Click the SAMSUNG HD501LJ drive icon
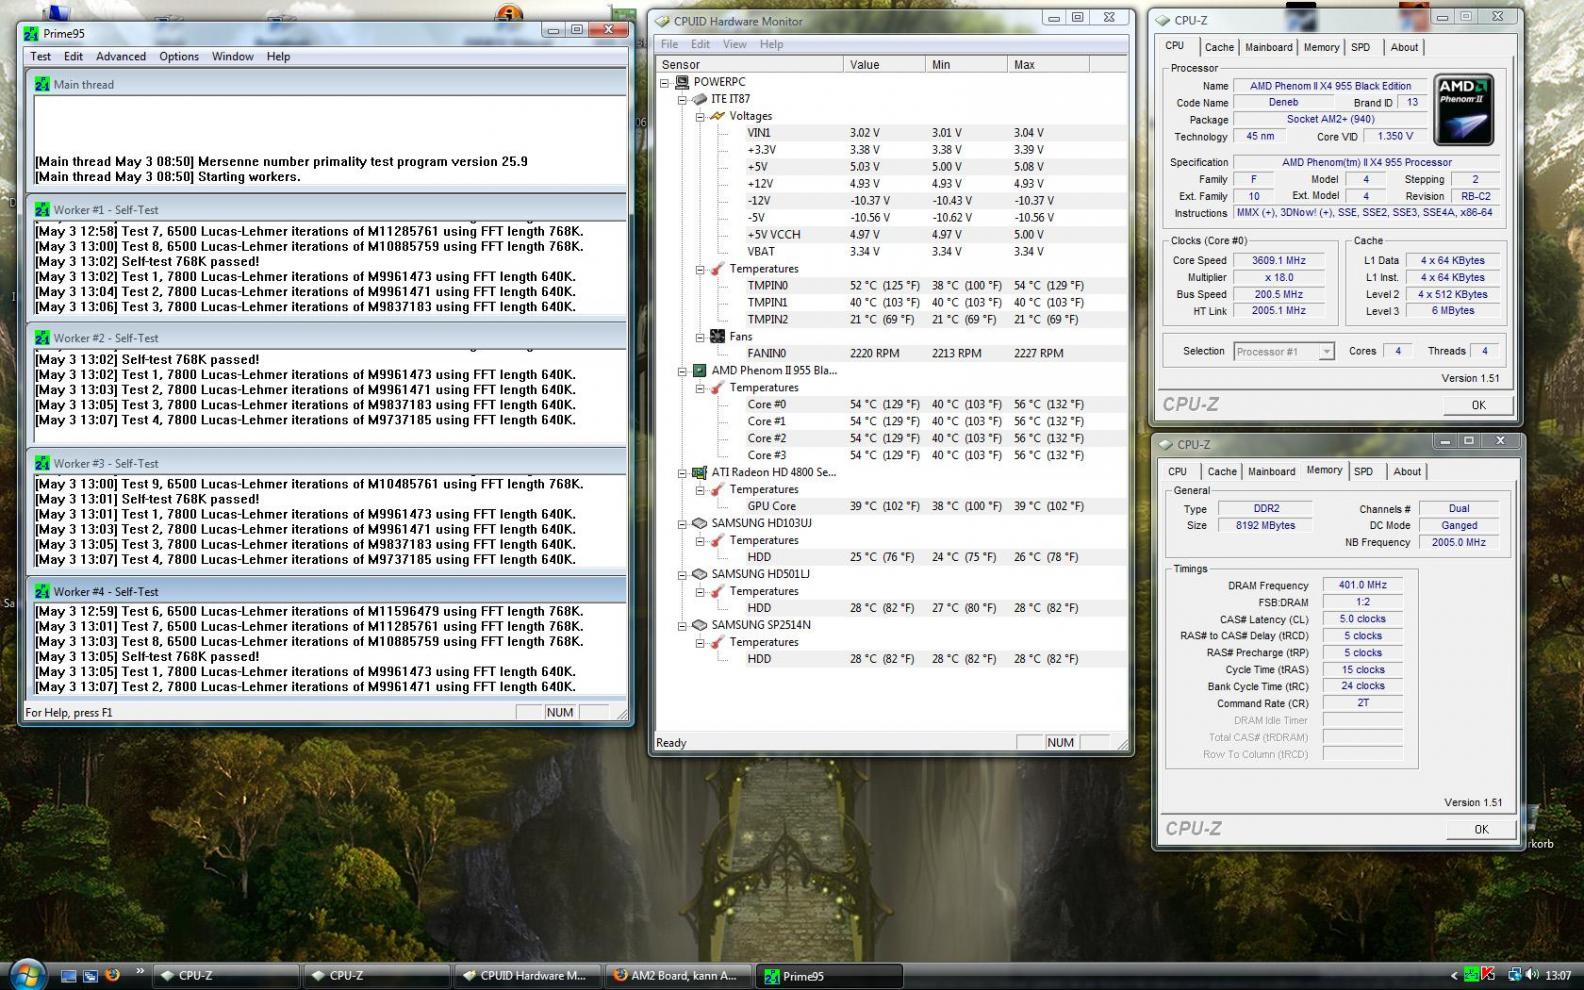Image resolution: width=1584 pixels, height=990 pixels. point(700,574)
